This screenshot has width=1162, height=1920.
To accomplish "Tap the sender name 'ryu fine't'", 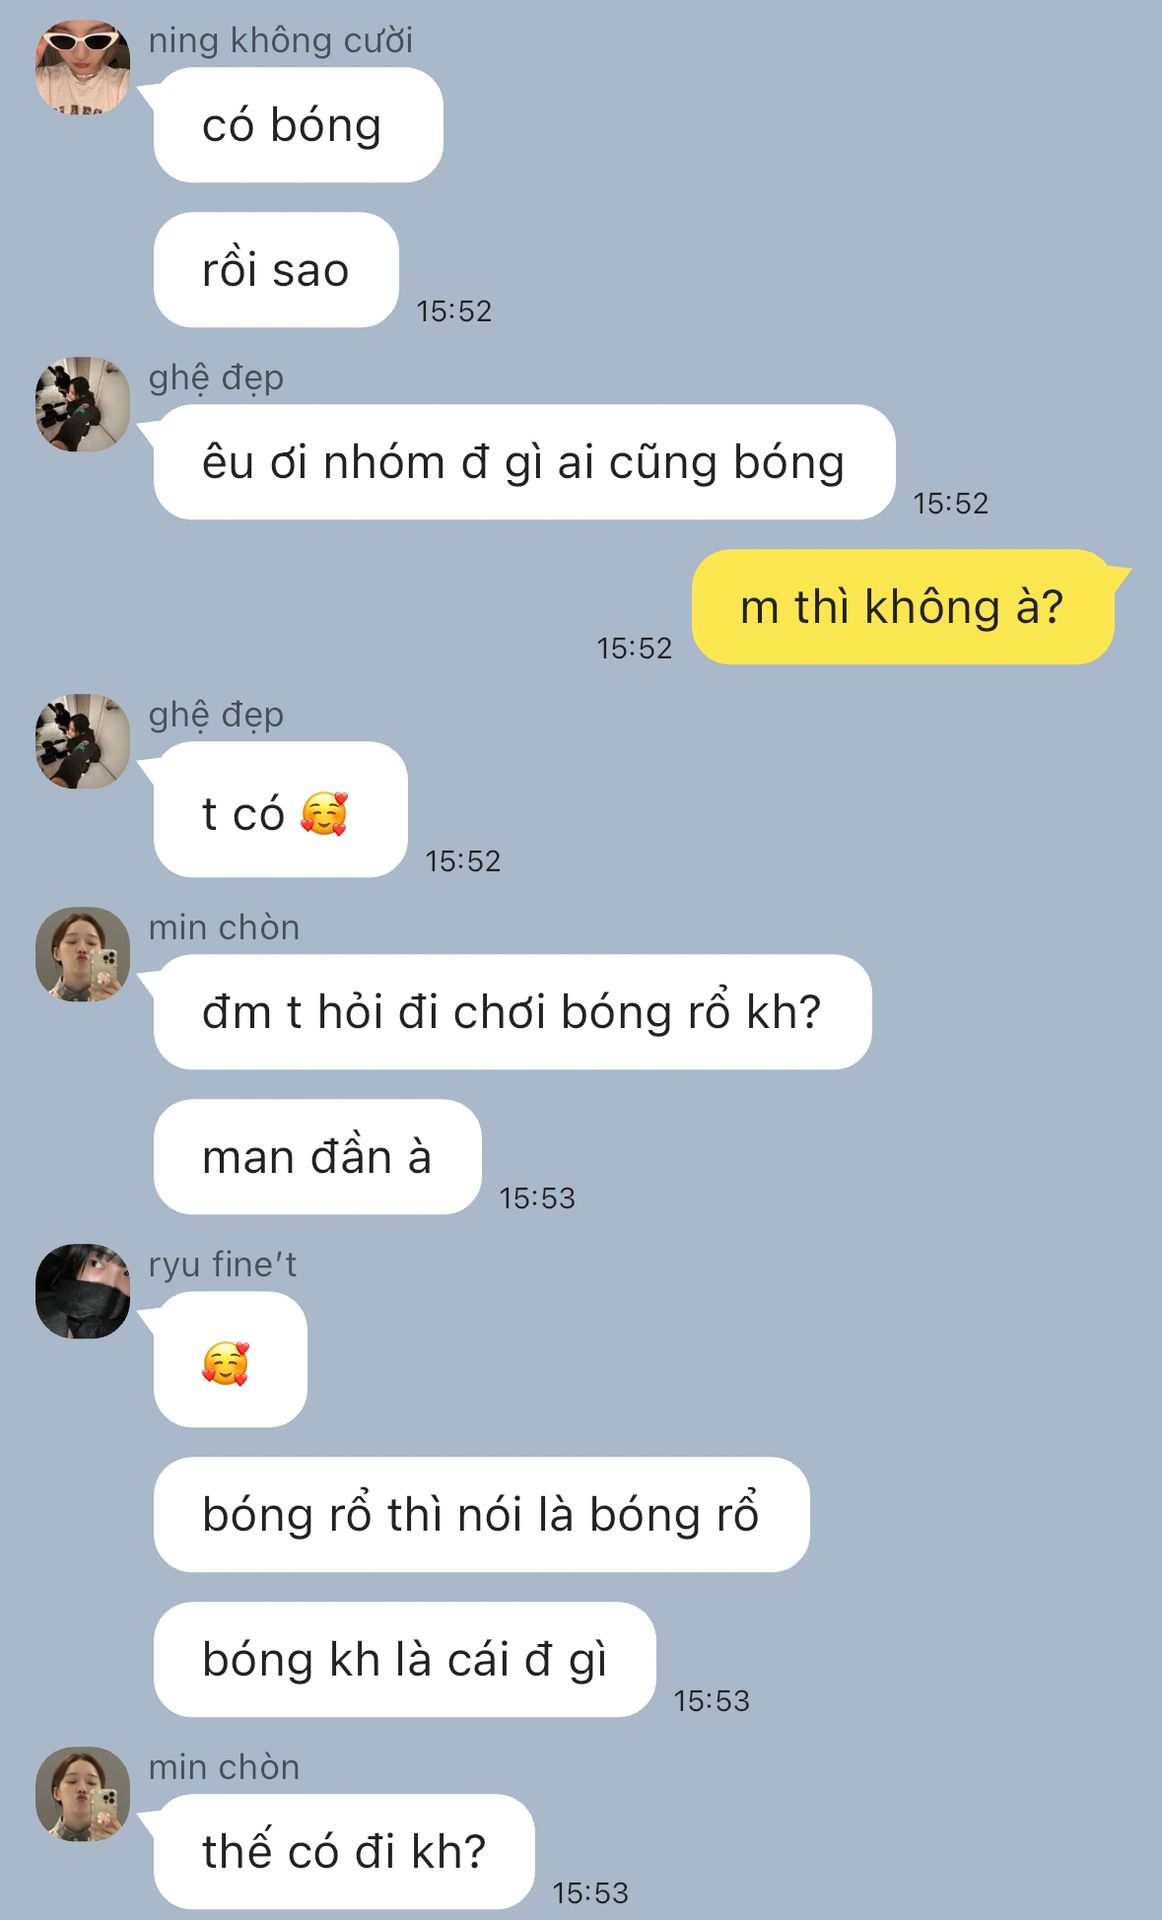I will 223,1265.
